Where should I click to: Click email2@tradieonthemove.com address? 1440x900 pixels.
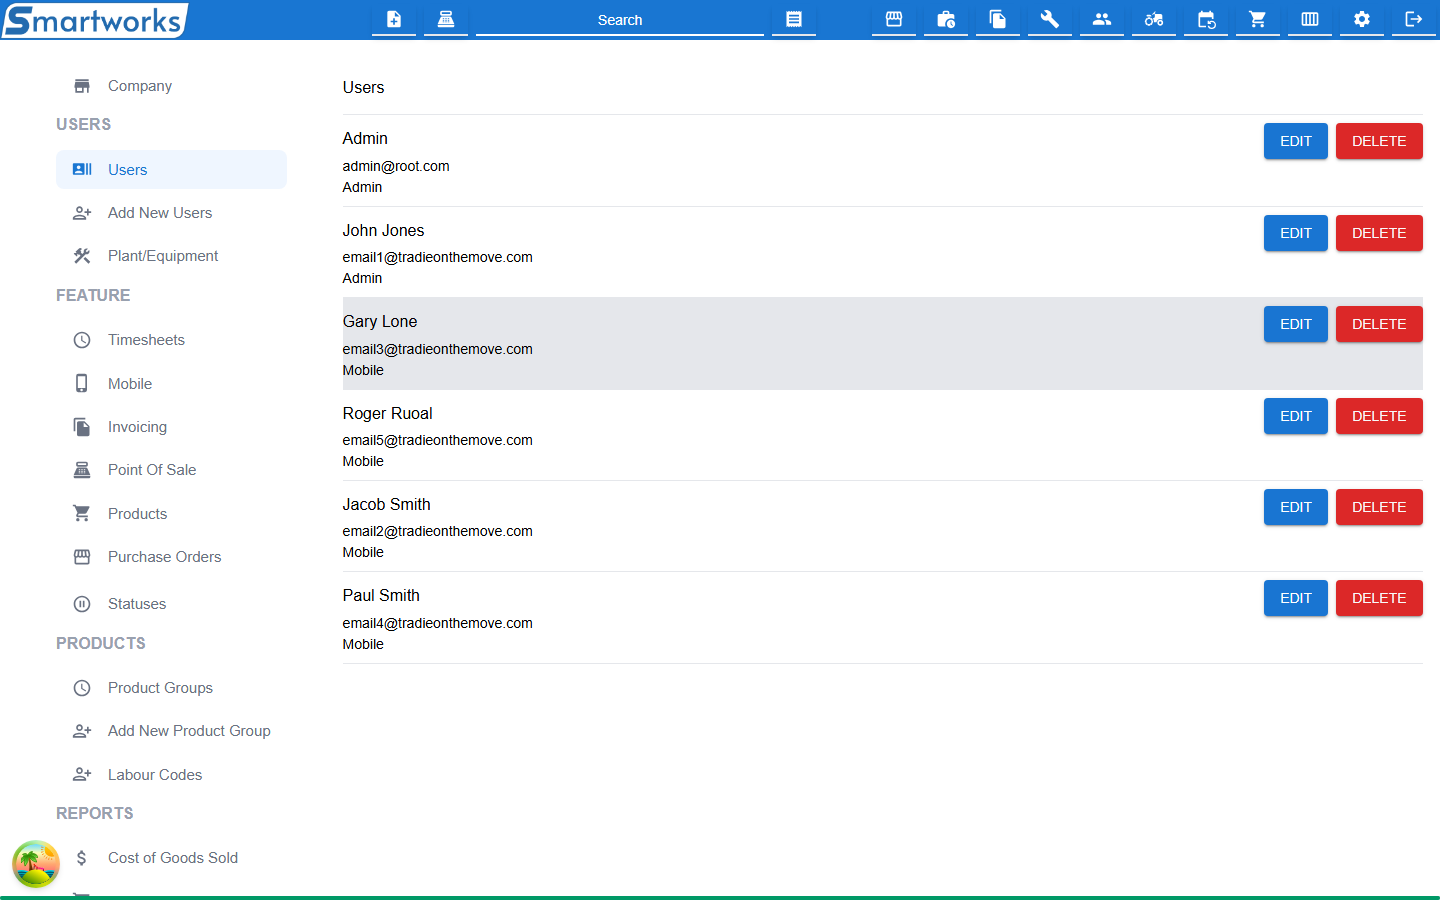[x=437, y=531]
